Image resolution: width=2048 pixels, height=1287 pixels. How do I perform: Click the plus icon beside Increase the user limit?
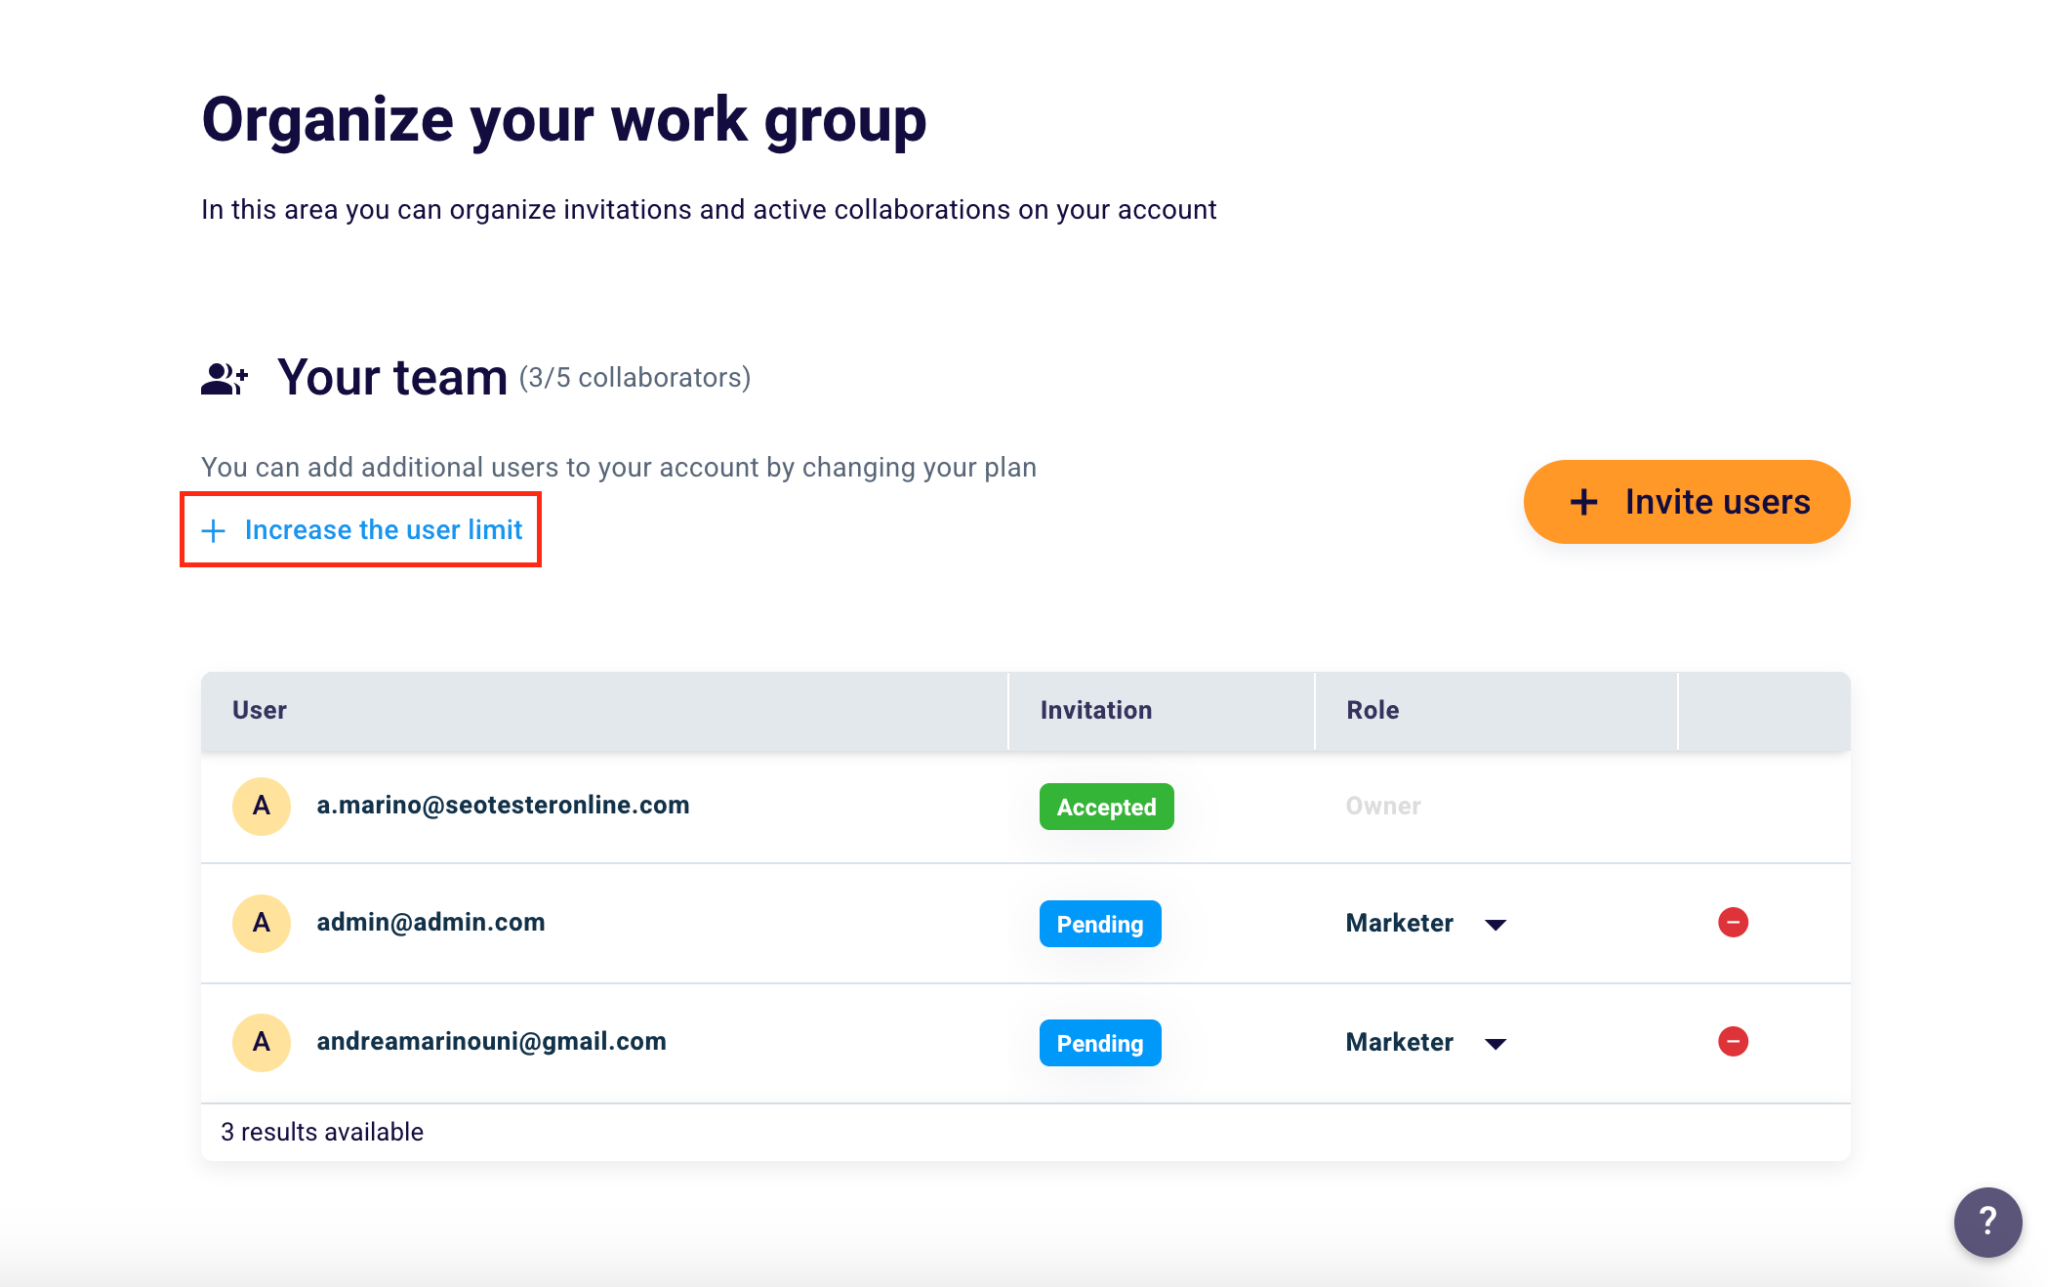(214, 531)
